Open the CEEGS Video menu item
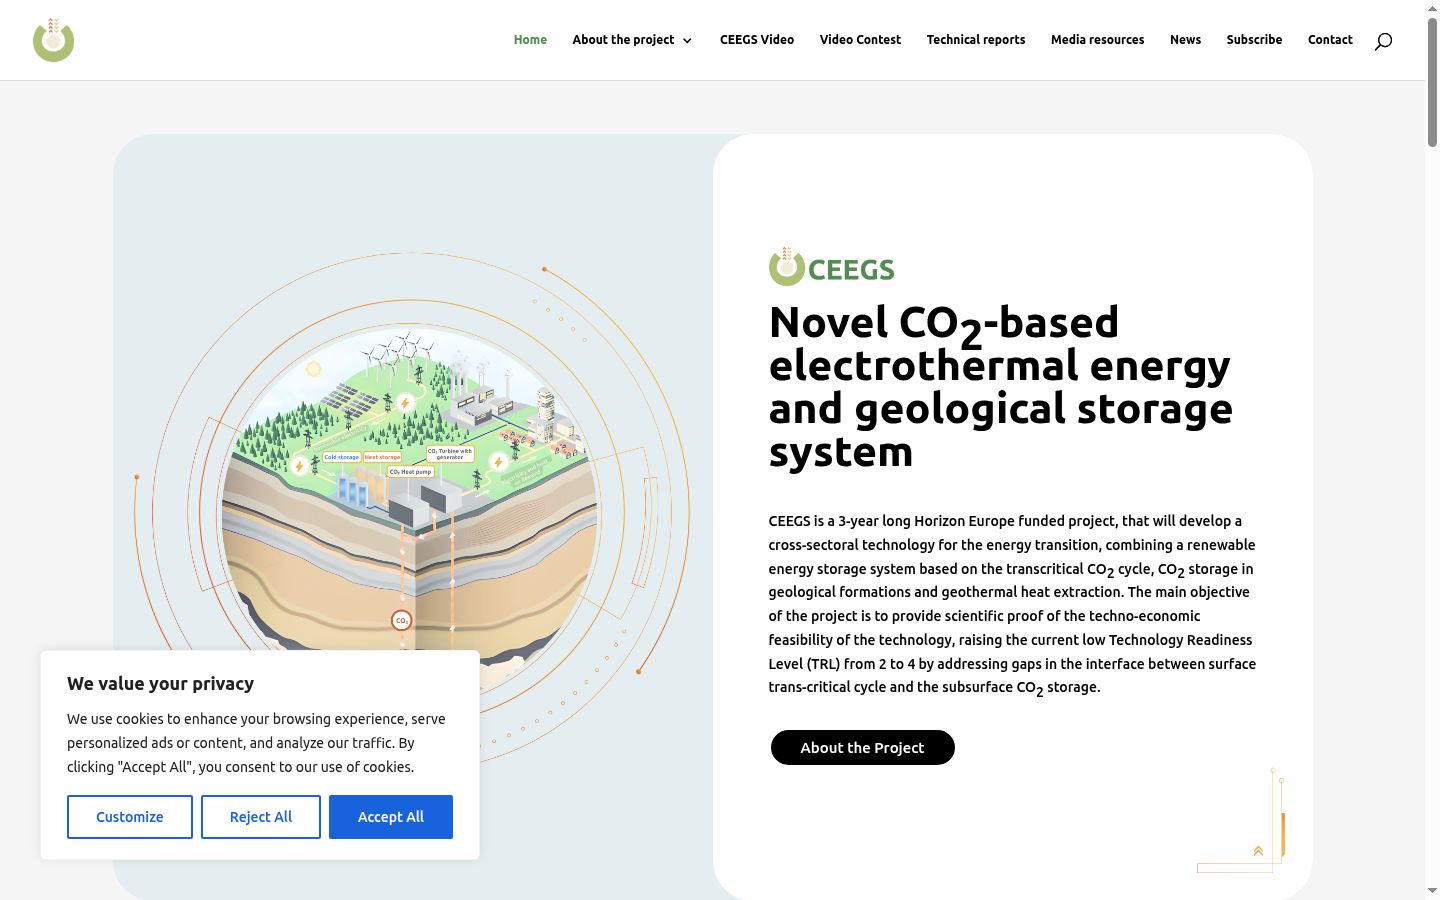1440x900 pixels. pyautogui.click(x=757, y=40)
